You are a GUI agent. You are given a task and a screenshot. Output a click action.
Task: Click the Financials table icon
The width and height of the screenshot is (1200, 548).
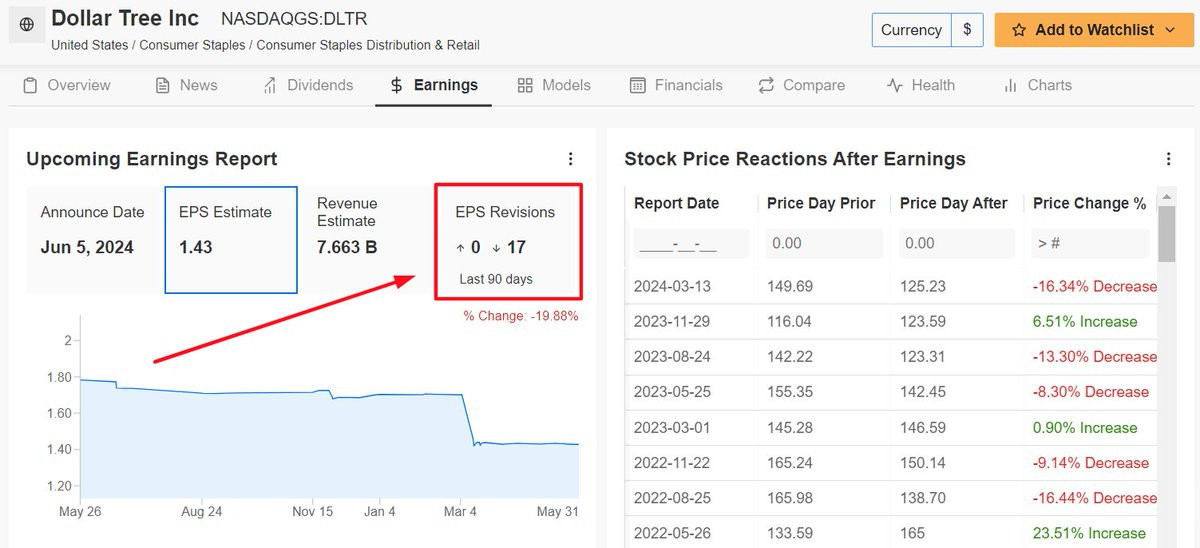[638, 85]
